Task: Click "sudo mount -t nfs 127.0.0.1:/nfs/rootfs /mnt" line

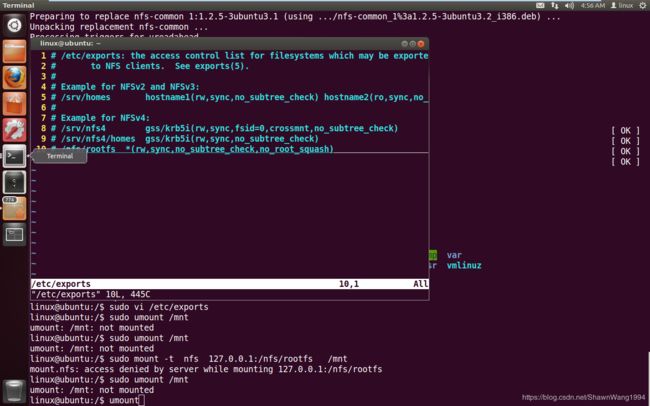Action: coord(189,359)
